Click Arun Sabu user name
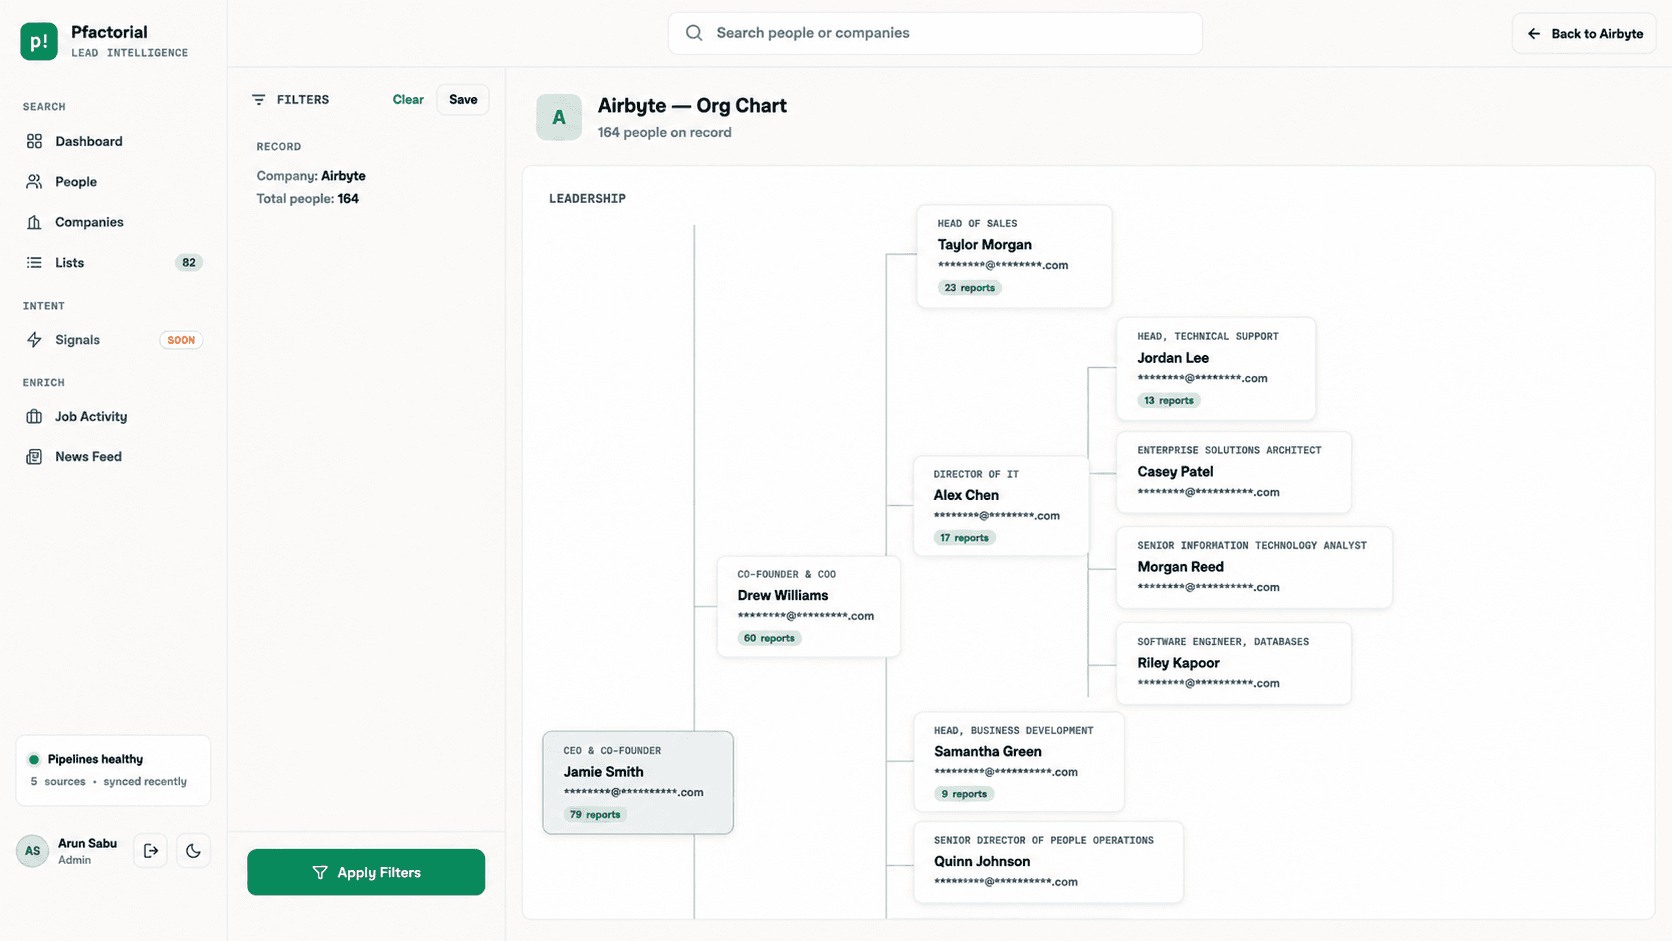The image size is (1672, 941). click(87, 843)
